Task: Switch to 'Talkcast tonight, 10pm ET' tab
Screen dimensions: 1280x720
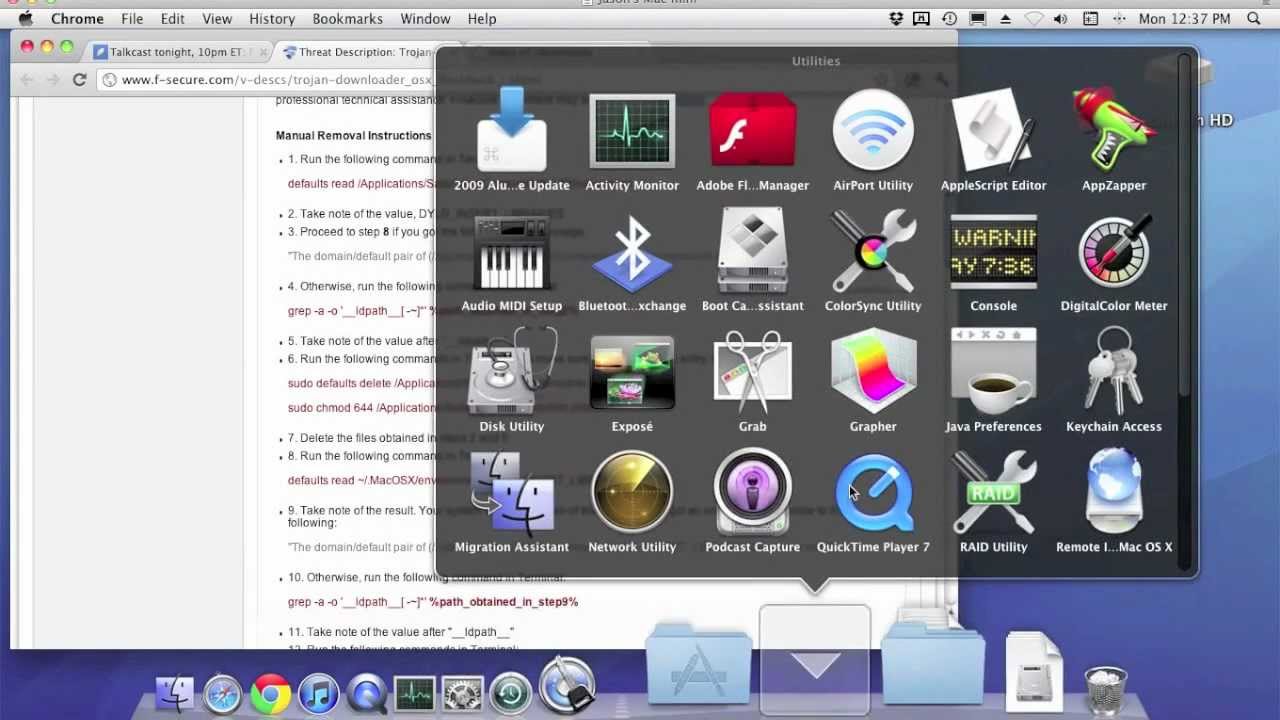Action: pyautogui.click(x=180, y=52)
